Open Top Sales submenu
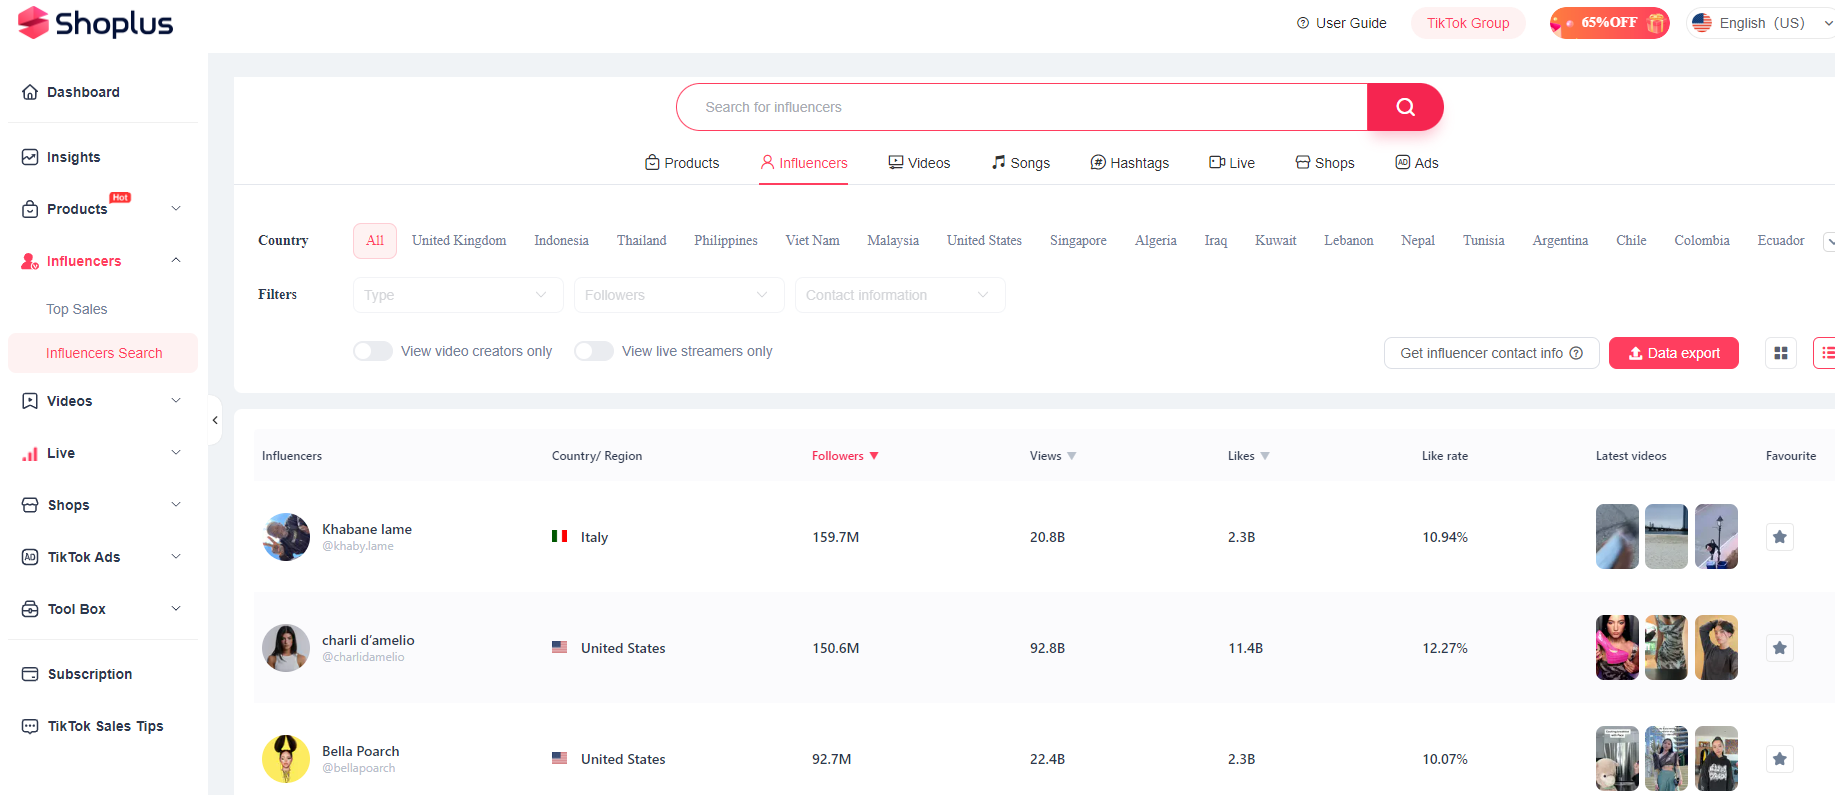This screenshot has width=1835, height=795. 77,309
